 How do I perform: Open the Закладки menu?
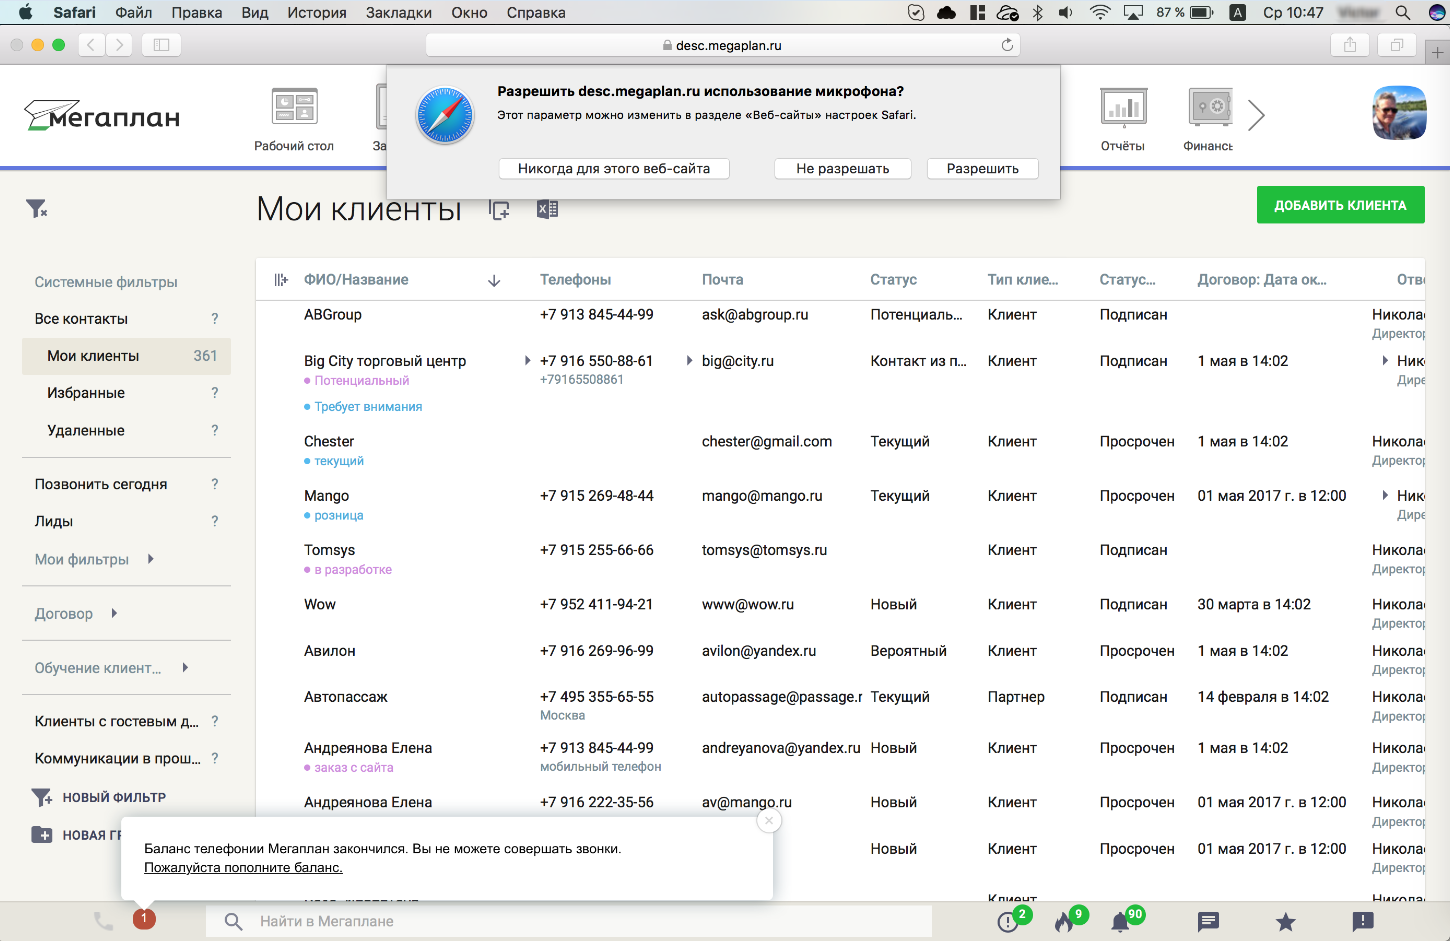pos(399,13)
